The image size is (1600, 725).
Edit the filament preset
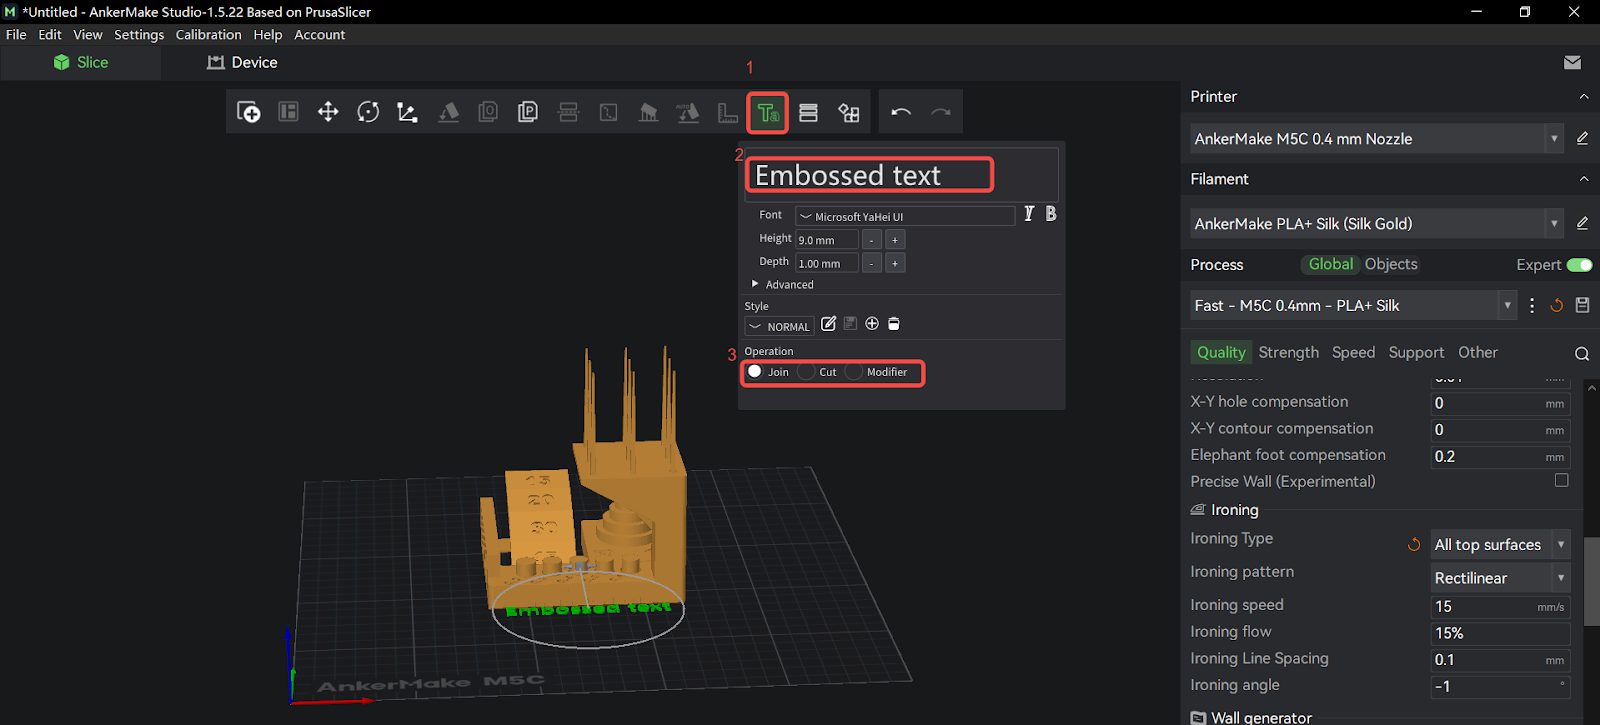coord(1582,223)
